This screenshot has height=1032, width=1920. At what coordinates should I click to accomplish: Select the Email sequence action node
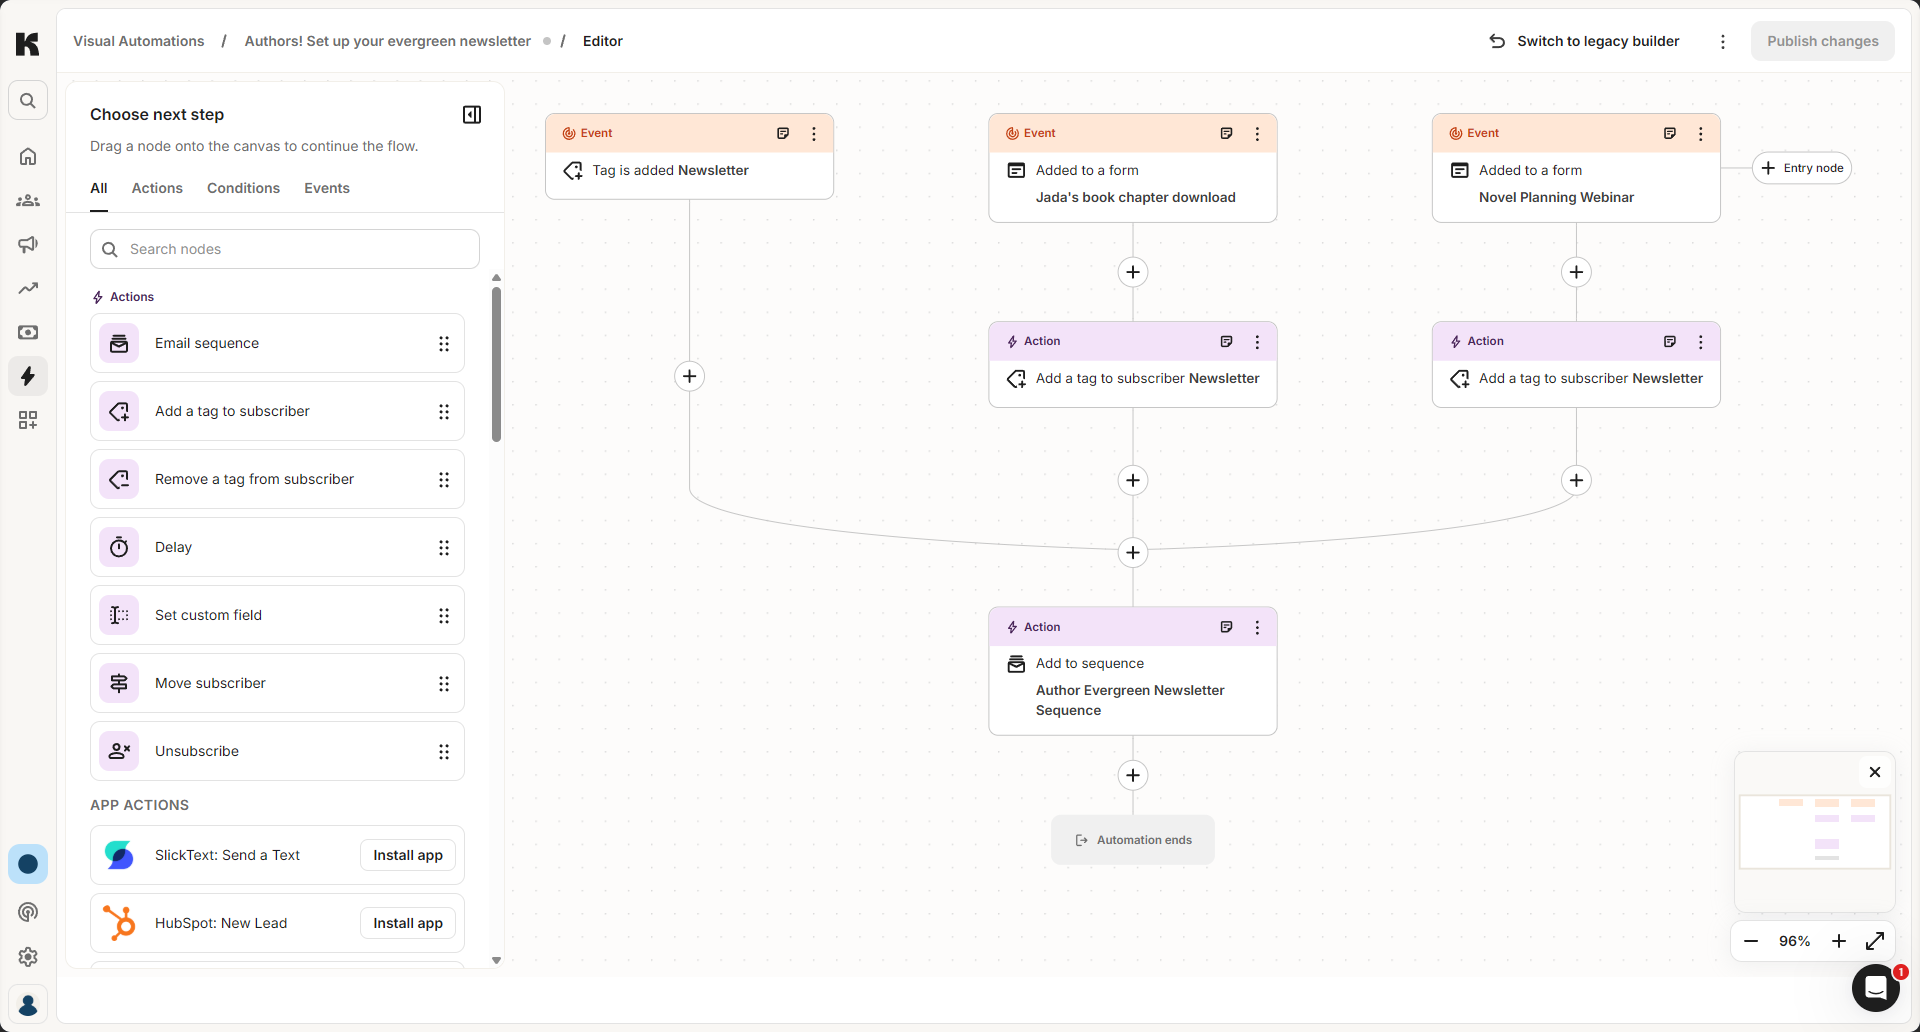click(x=277, y=344)
